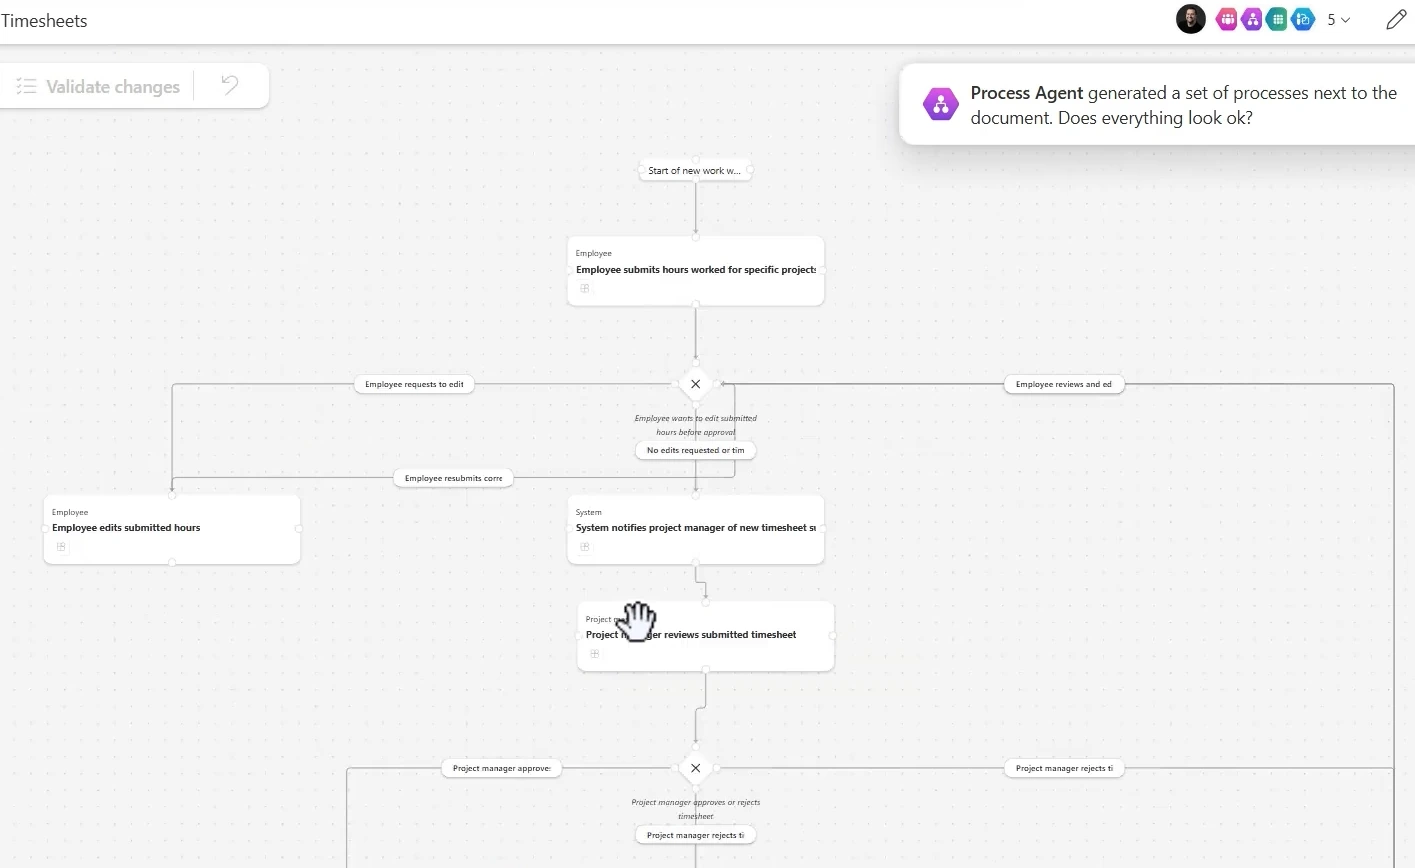1415x868 pixels.
Task: Click the No edits requested label
Action: pos(695,450)
